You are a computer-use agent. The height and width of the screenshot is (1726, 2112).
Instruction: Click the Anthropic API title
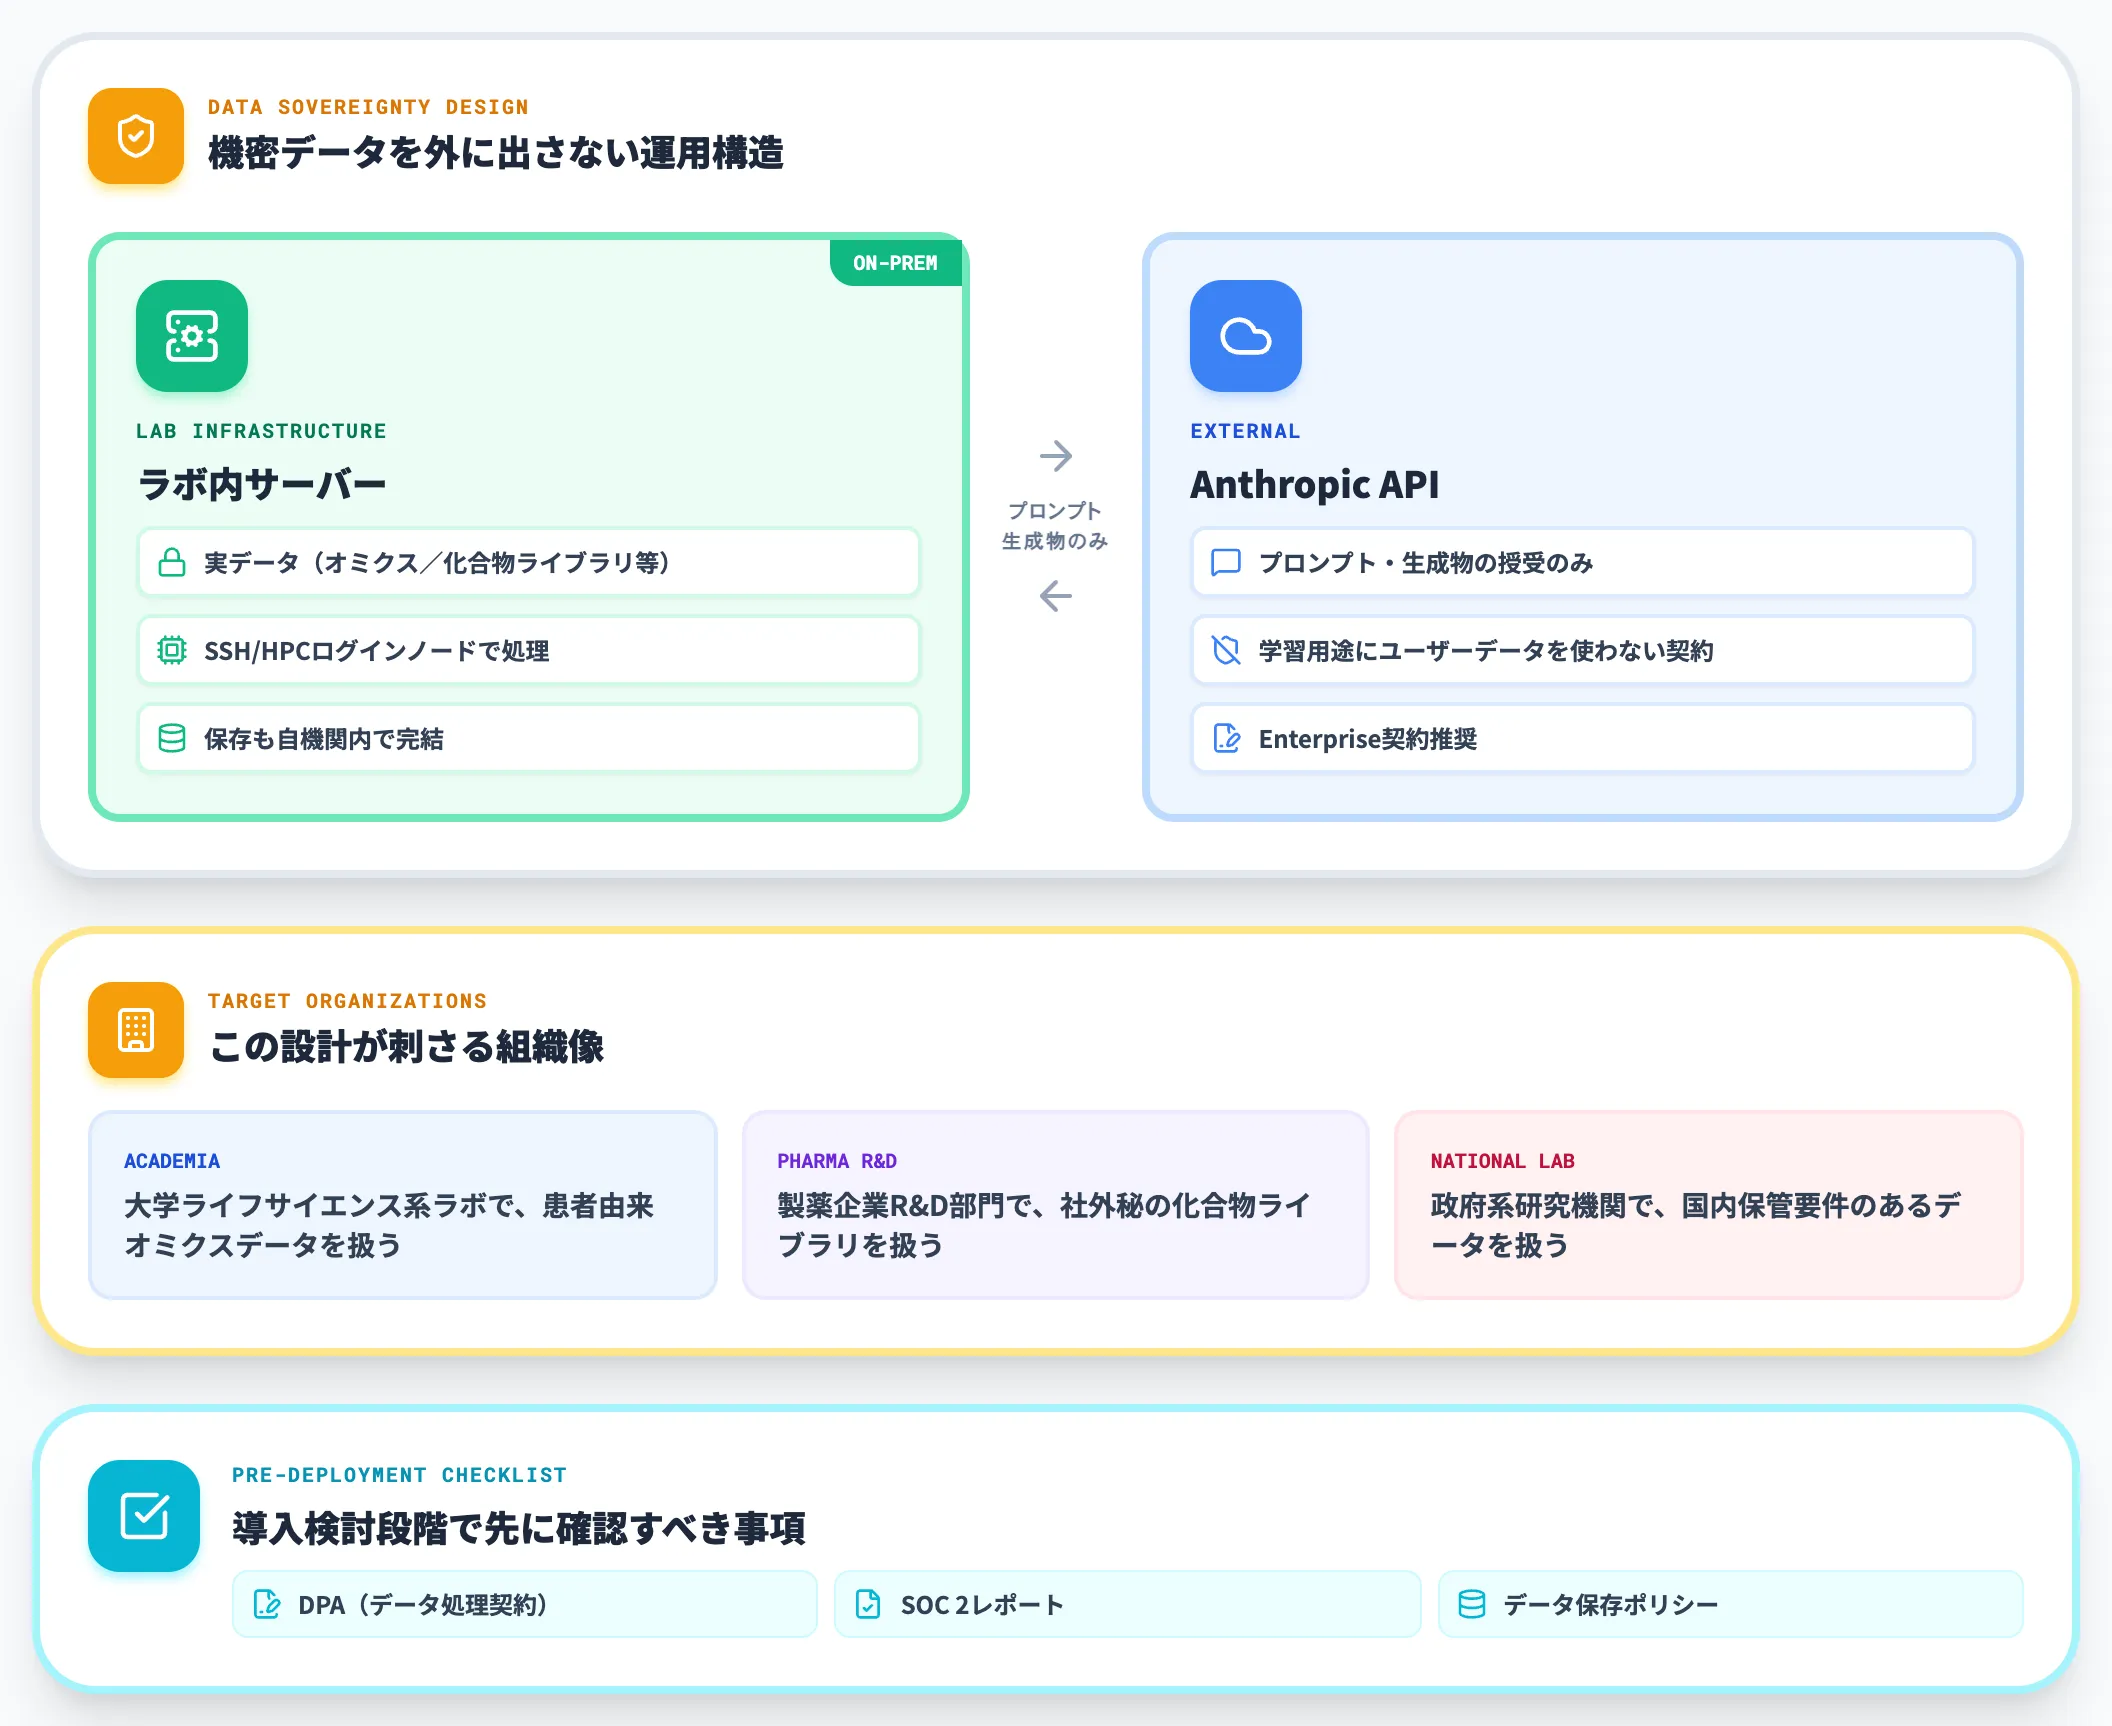click(1315, 485)
